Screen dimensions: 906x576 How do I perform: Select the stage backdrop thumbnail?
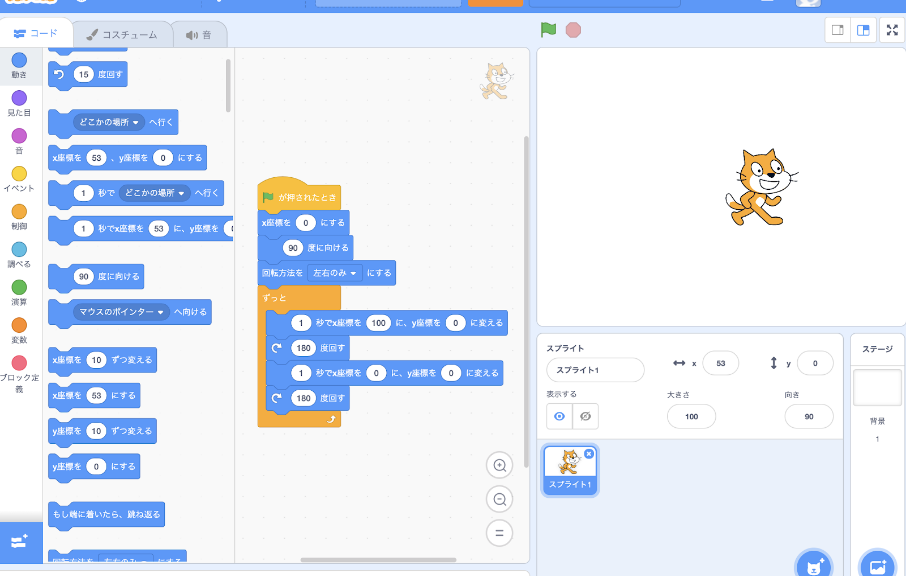[x=877, y=388]
